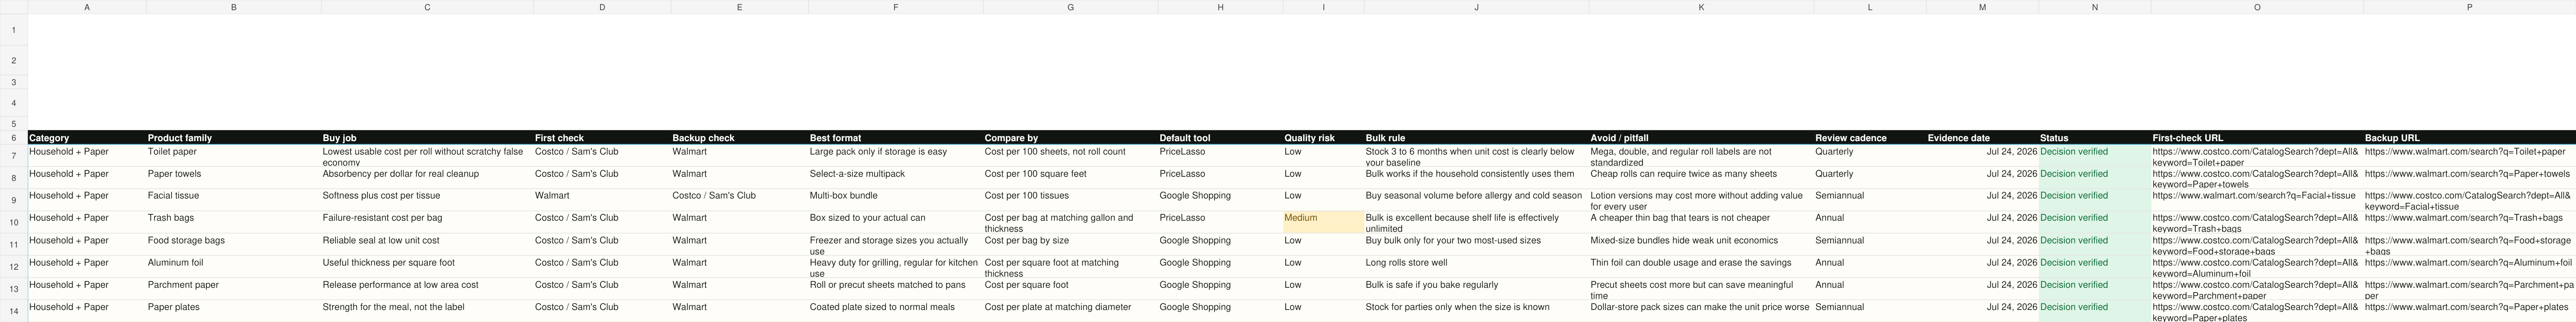Click 'Cost per 100 square feet' cell
The height and width of the screenshot is (322, 2576).
pos(1070,178)
